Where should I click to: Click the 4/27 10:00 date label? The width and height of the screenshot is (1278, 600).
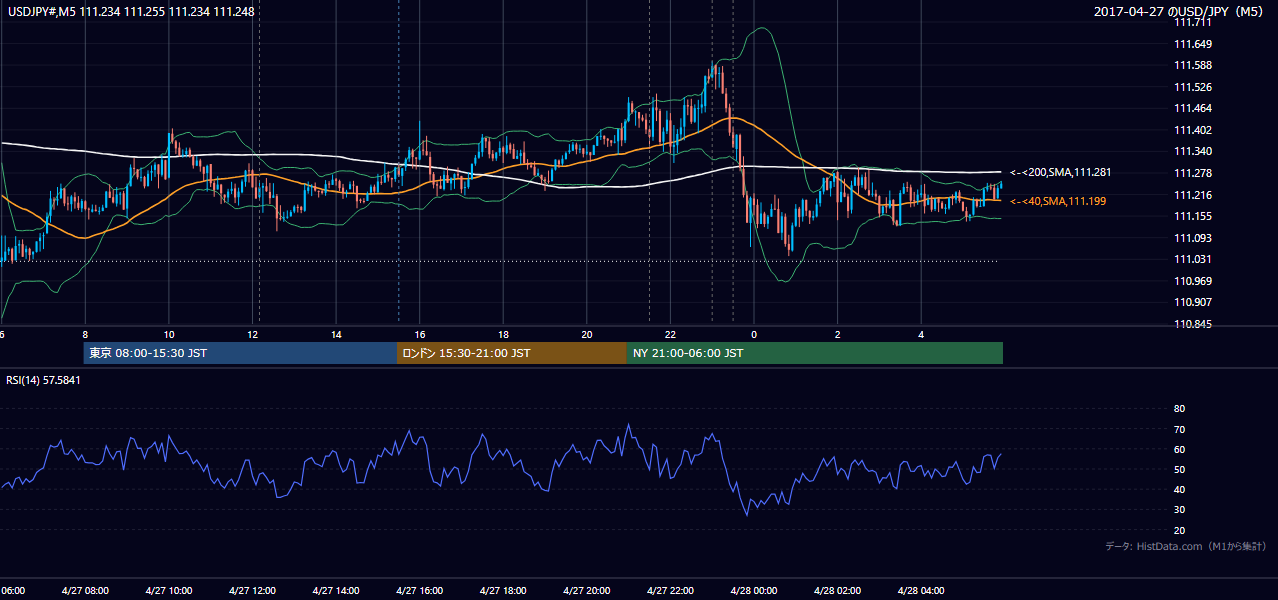coord(169,590)
